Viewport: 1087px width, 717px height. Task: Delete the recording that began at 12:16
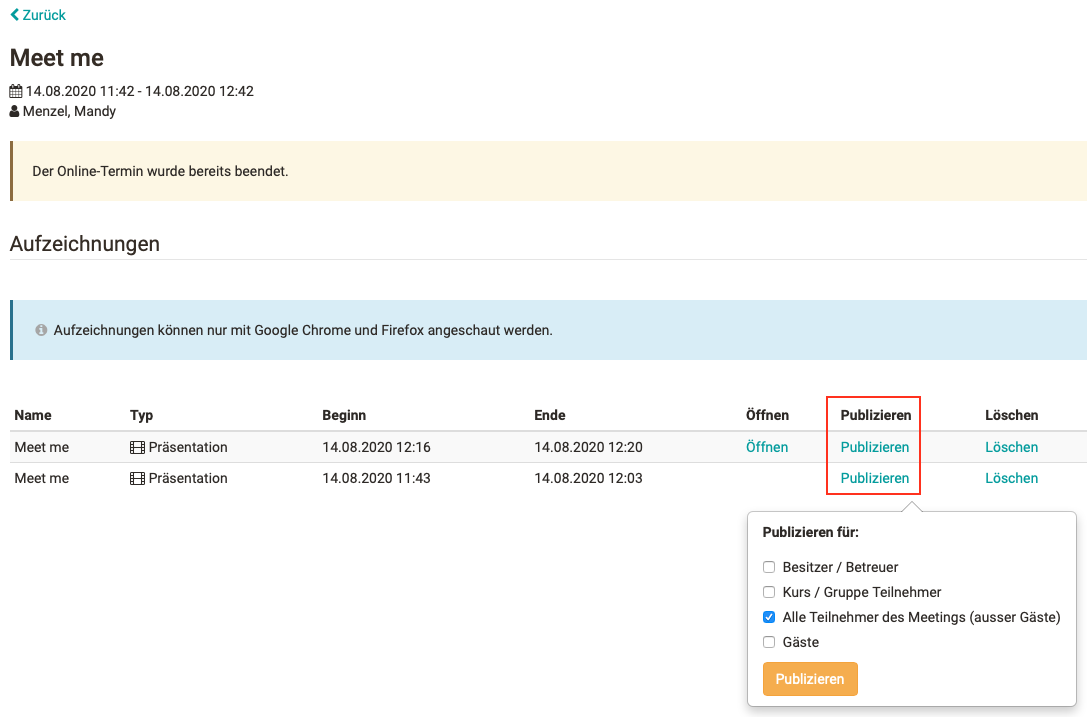click(1011, 447)
